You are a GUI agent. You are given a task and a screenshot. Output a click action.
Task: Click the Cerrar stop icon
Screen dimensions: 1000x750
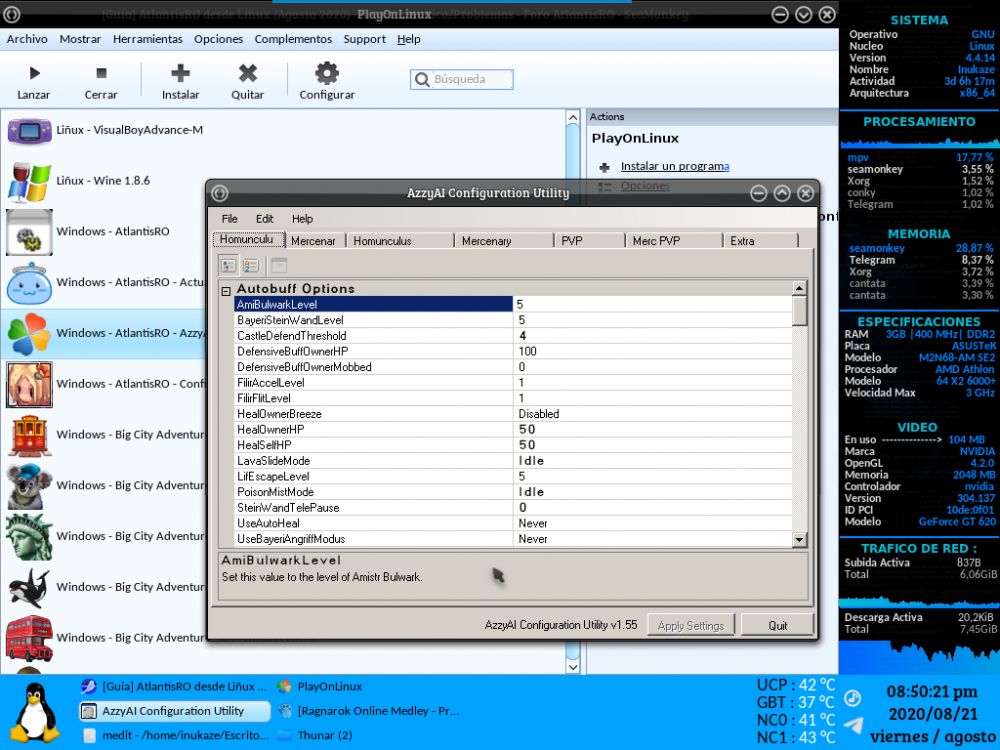(101, 73)
